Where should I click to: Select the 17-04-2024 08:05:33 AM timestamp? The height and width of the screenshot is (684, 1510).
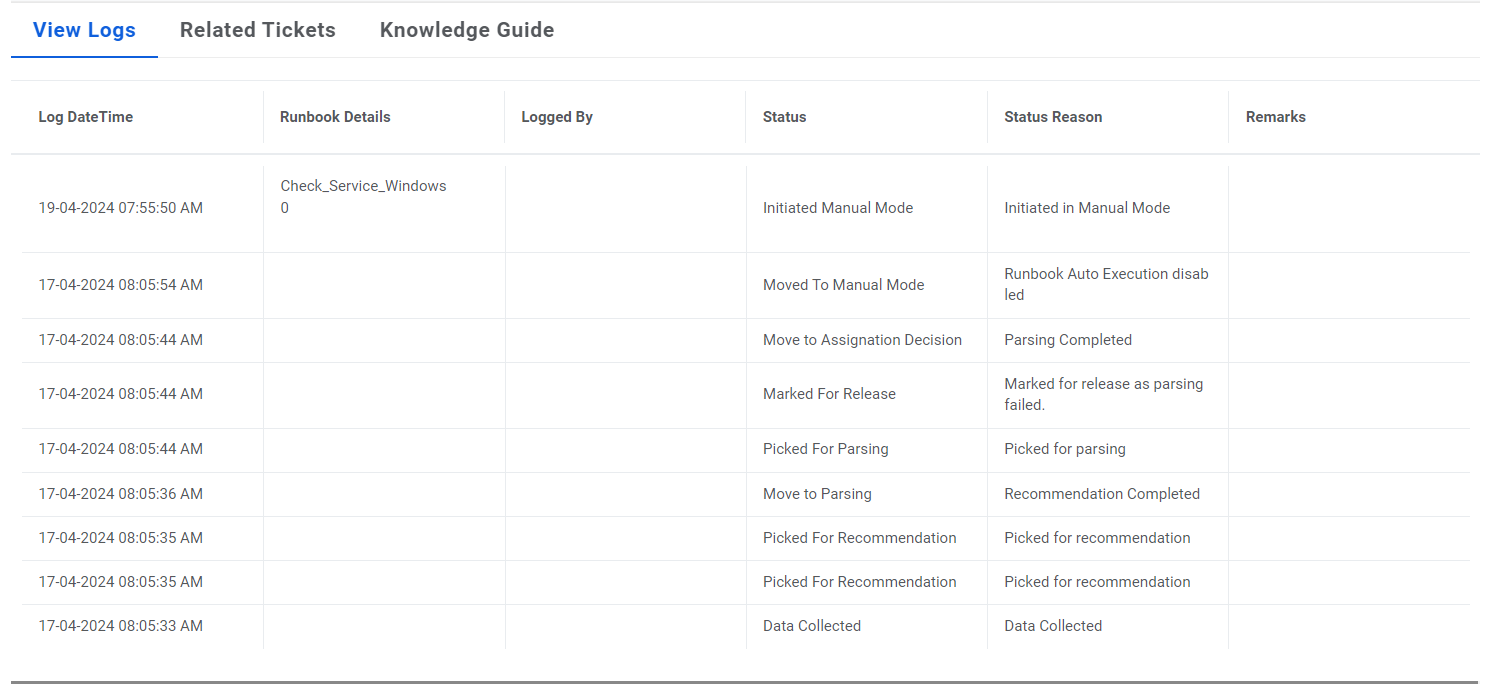(121, 626)
